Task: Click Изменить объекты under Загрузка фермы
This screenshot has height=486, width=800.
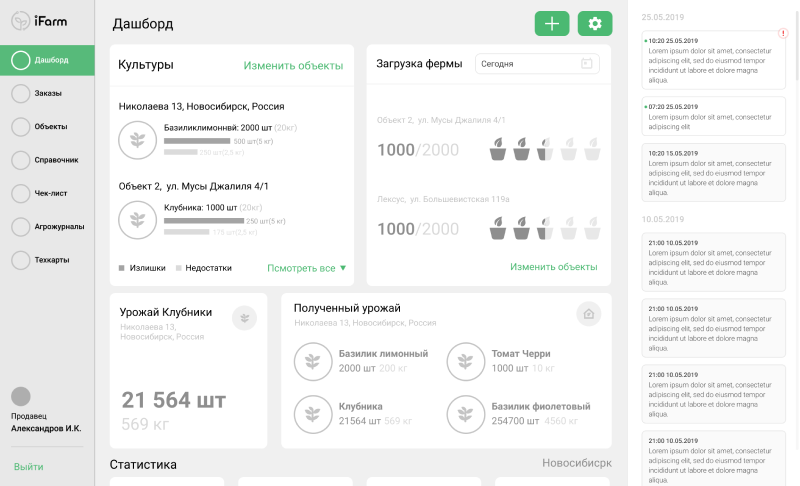Action: click(553, 267)
